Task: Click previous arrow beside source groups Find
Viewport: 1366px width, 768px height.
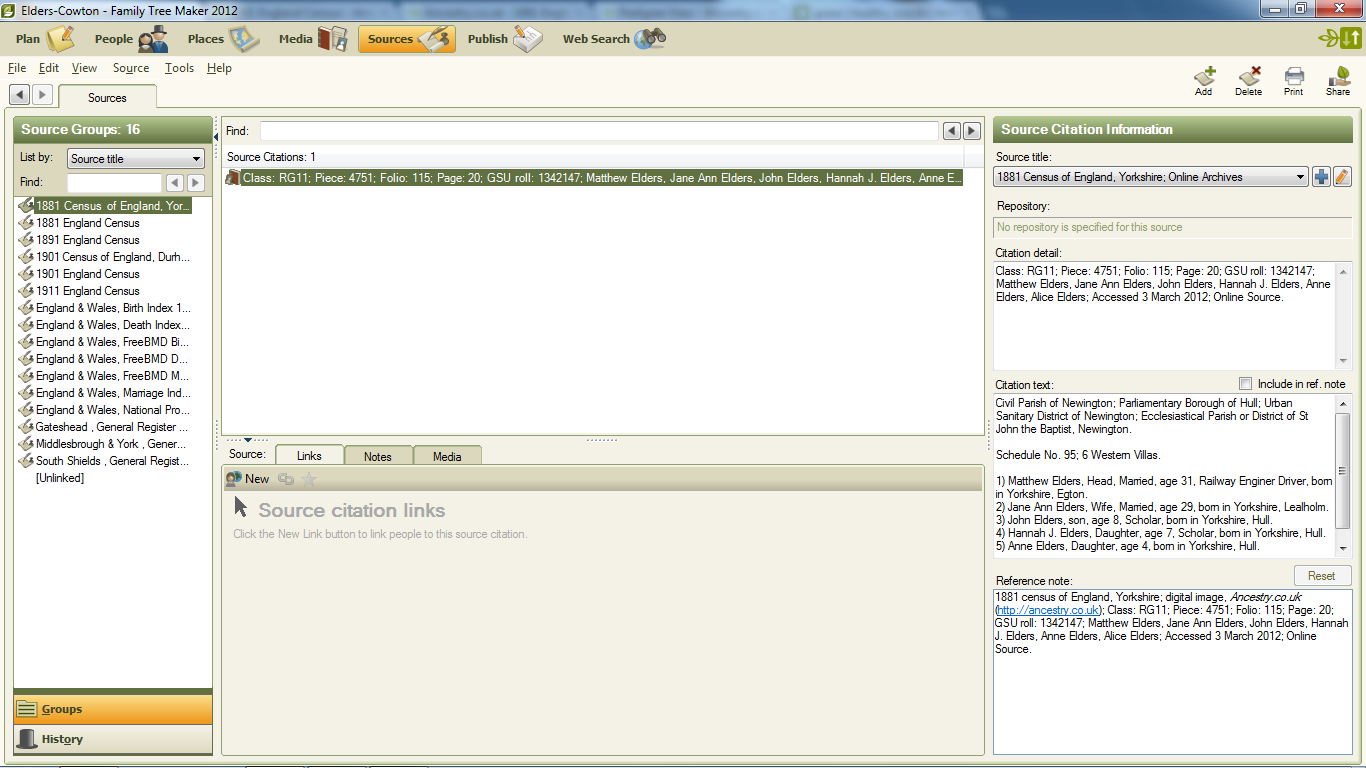Action: click(x=175, y=183)
